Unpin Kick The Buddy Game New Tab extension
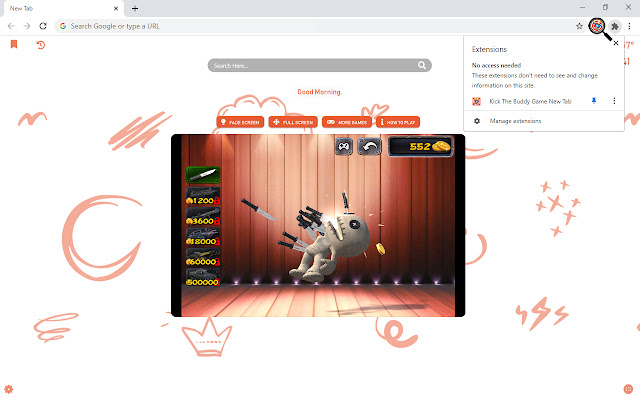640x400 pixels. [x=594, y=101]
